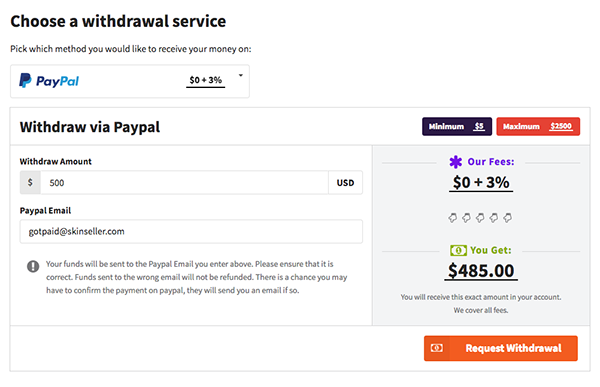This screenshot has height=387, width=600.
Task: Click the Request Withdrawal button
Action: [x=501, y=348]
